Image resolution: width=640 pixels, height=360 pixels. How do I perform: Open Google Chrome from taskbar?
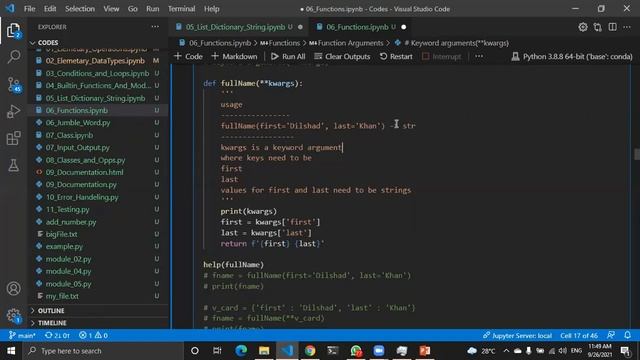[310, 351]
